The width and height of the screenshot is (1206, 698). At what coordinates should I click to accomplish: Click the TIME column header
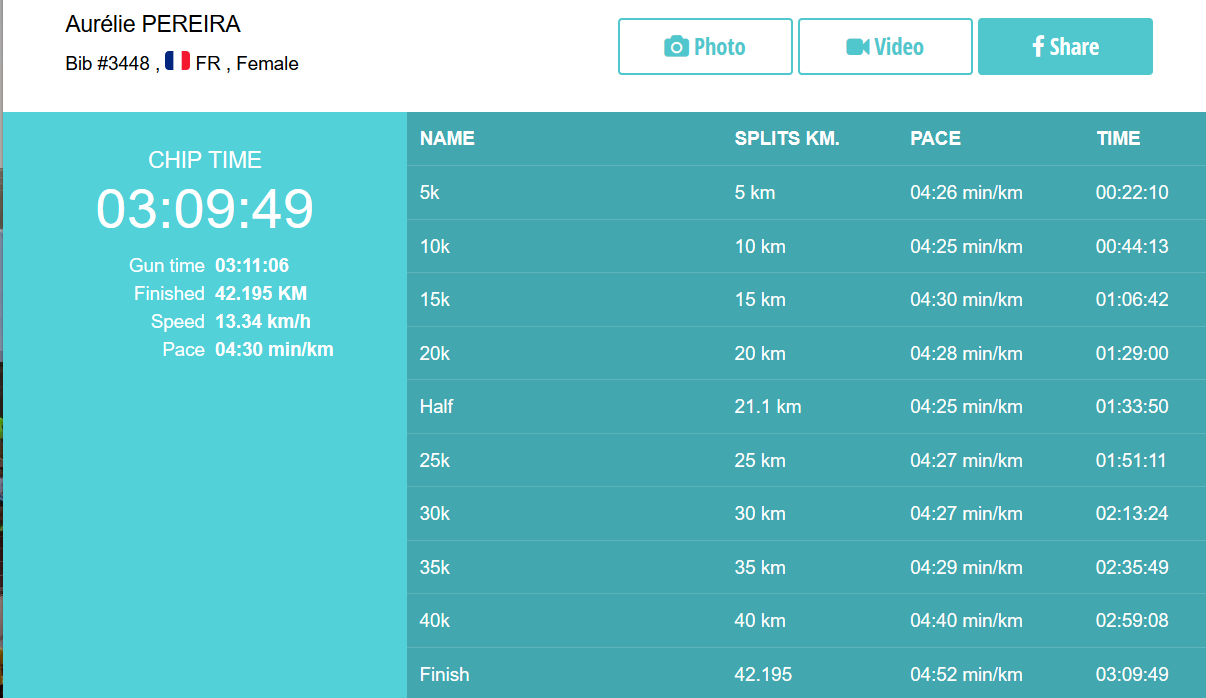click(x=1118, y=139)
